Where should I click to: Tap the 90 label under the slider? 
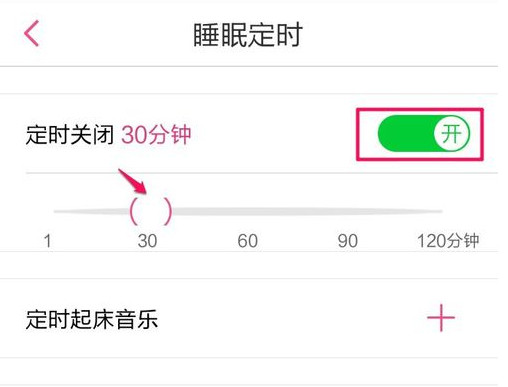tap(348, 241)
